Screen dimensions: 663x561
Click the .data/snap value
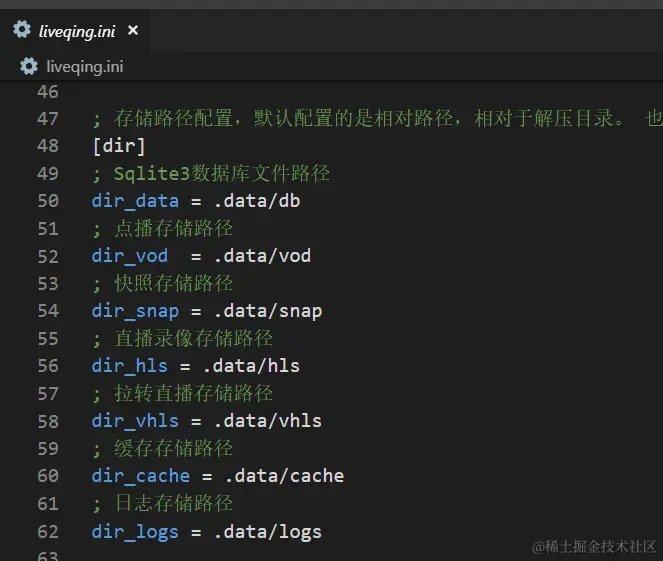click(268, 312)
